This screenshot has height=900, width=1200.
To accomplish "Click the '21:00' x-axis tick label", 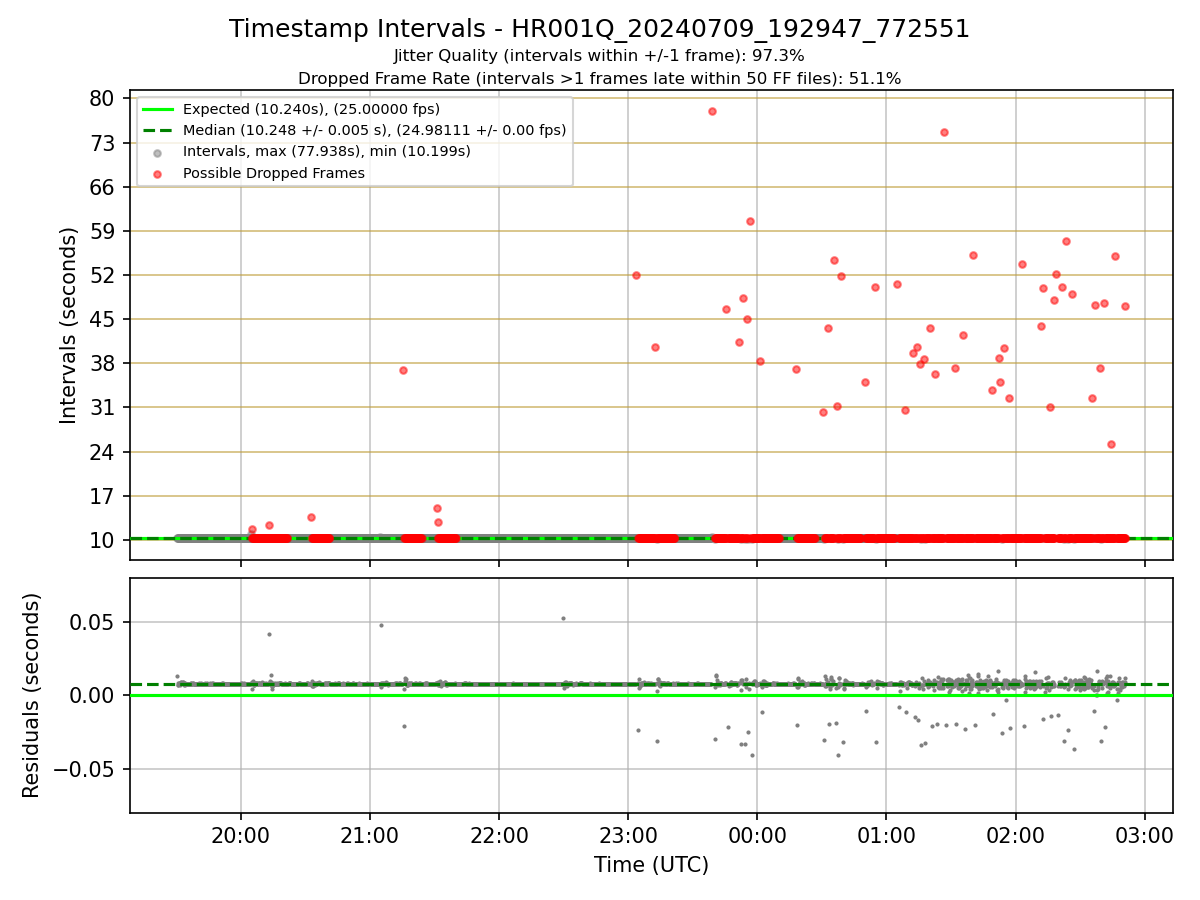I will tap(370, 836).
